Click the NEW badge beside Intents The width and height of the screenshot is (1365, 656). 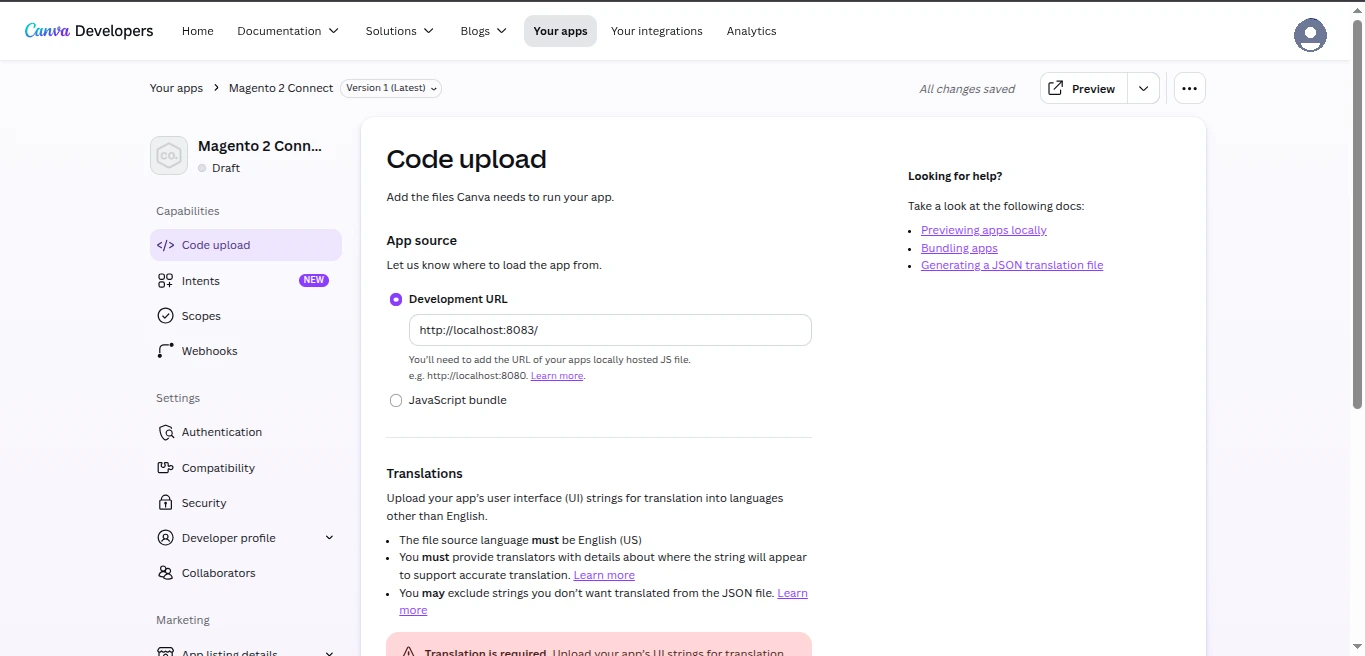314,281
